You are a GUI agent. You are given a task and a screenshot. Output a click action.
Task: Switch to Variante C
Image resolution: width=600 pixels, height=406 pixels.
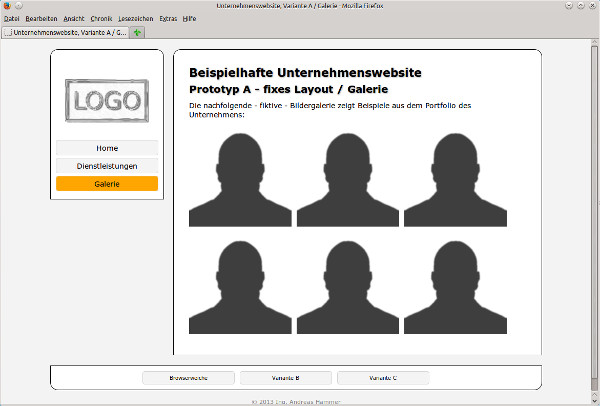383,378
